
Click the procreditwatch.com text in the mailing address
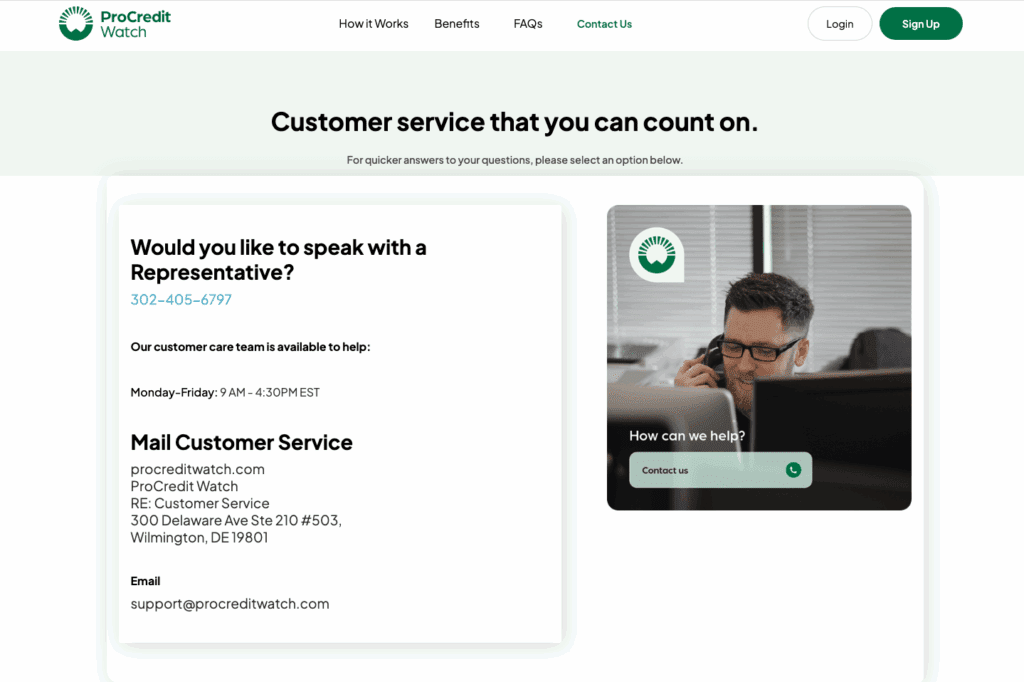197,469
